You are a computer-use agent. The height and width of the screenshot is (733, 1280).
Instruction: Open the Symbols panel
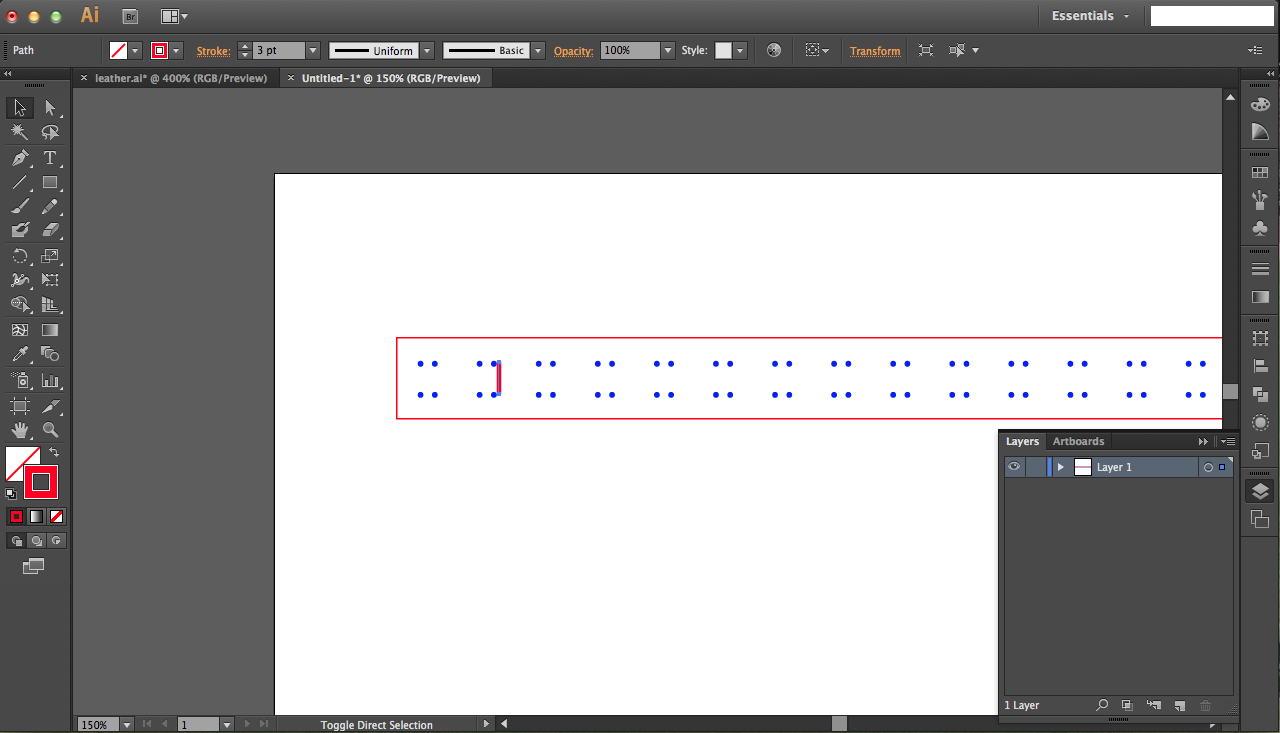[1260, 227]
